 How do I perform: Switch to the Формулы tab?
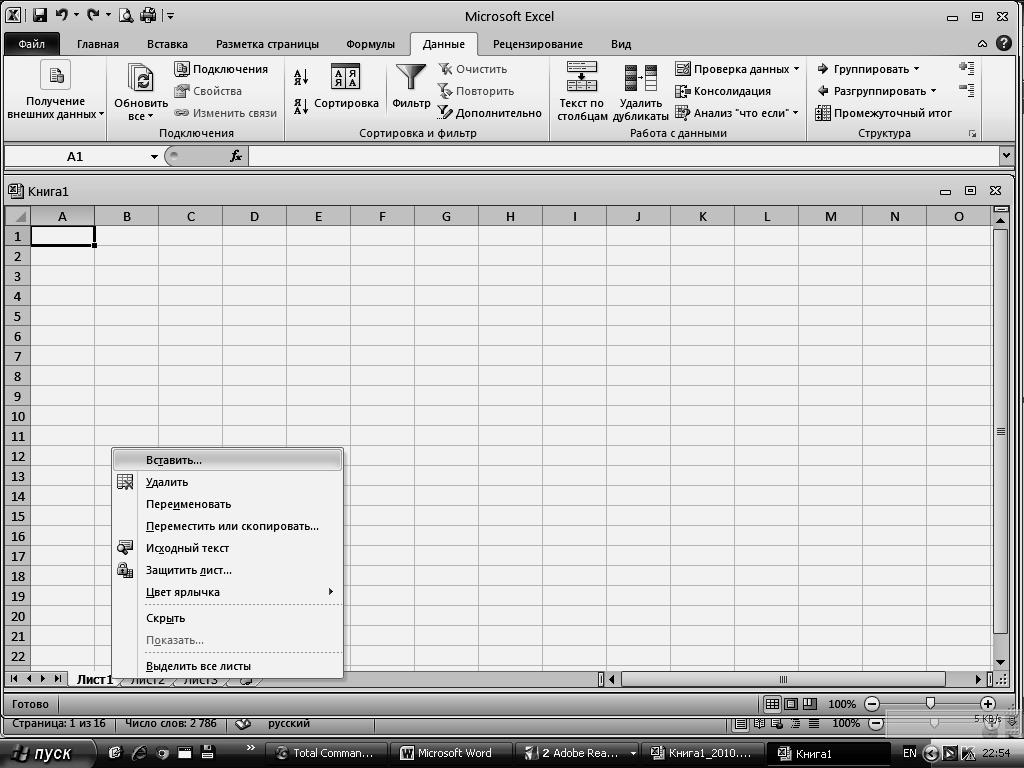[x=370, y=44]
